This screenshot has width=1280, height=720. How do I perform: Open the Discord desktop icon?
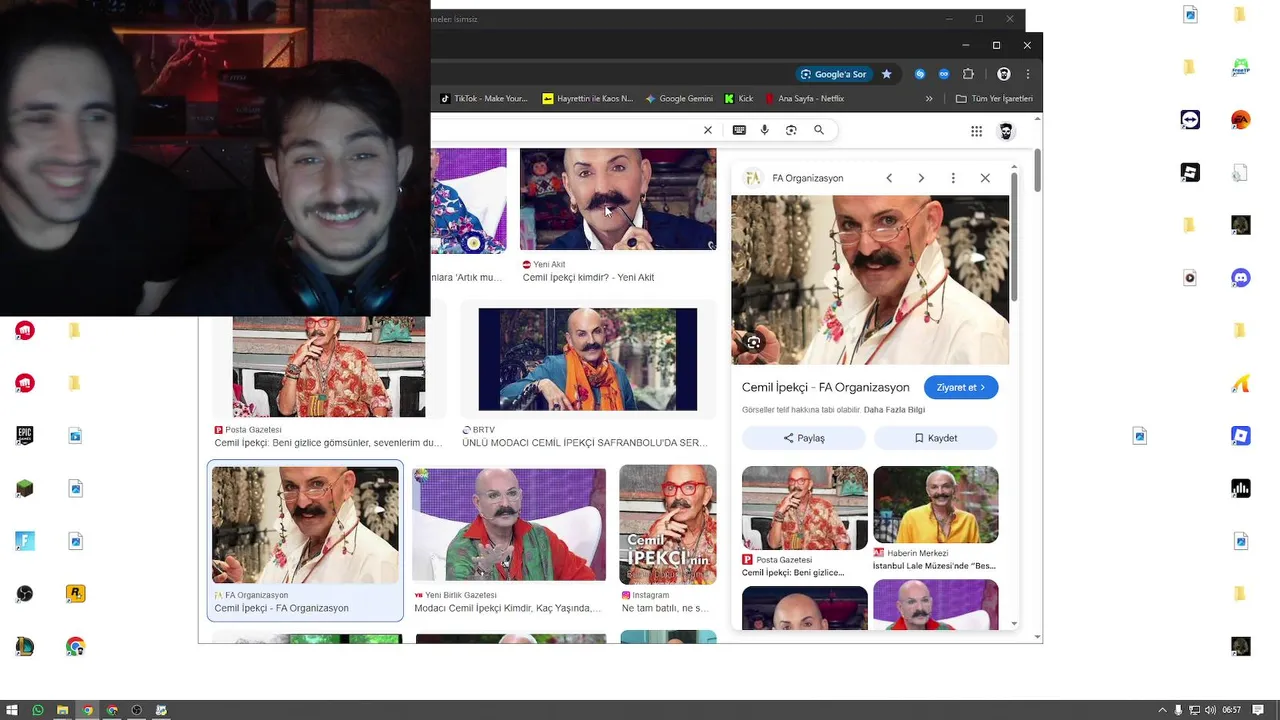click(x=1241, y=278)
